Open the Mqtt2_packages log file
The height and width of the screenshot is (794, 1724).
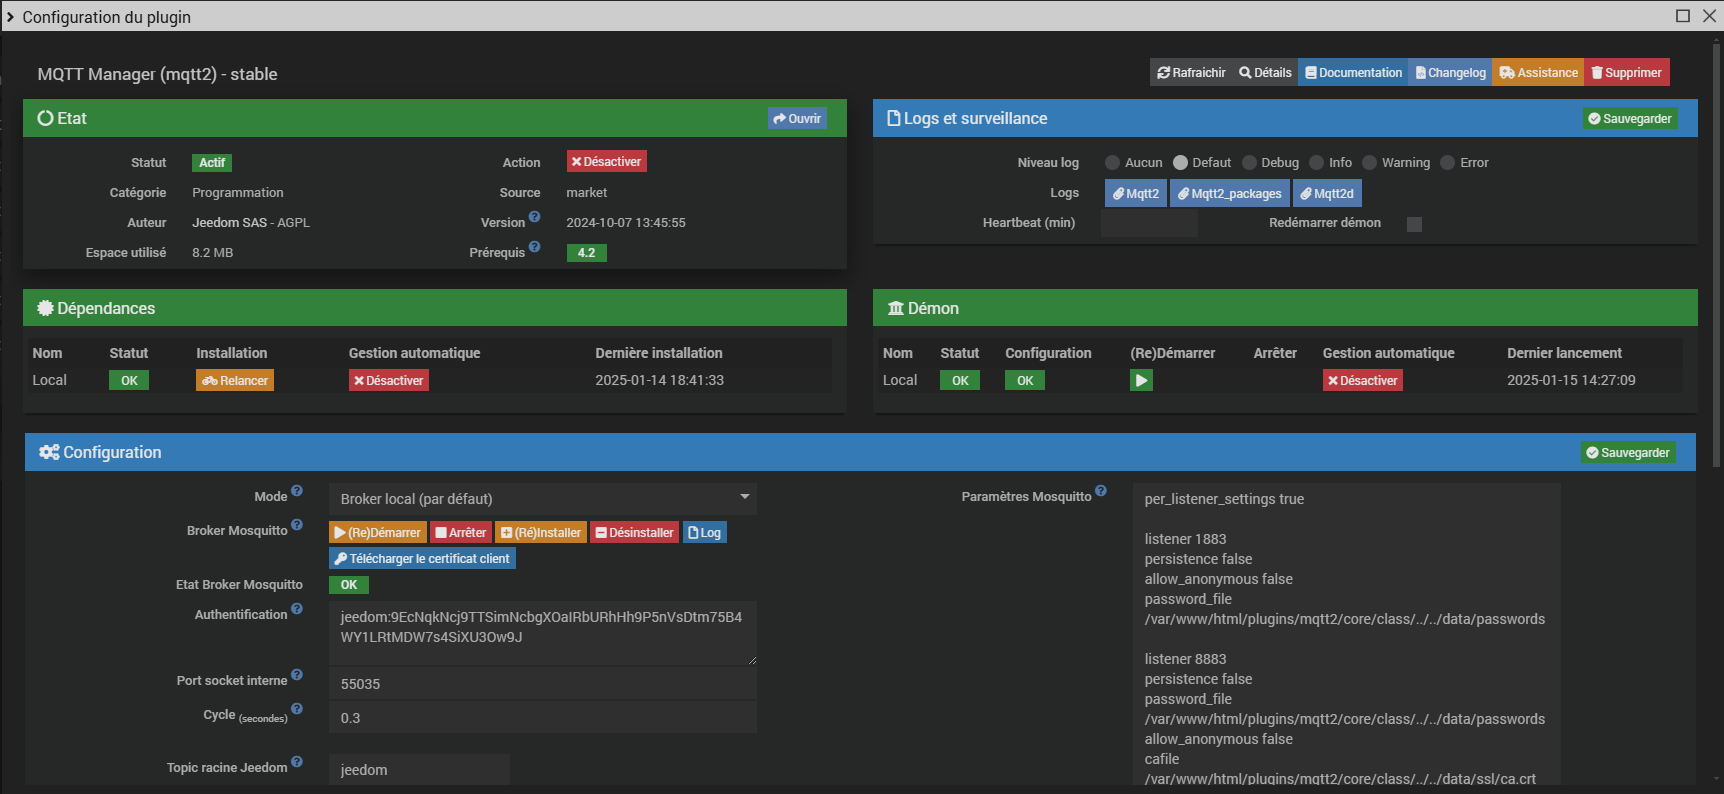[1229, 194]
